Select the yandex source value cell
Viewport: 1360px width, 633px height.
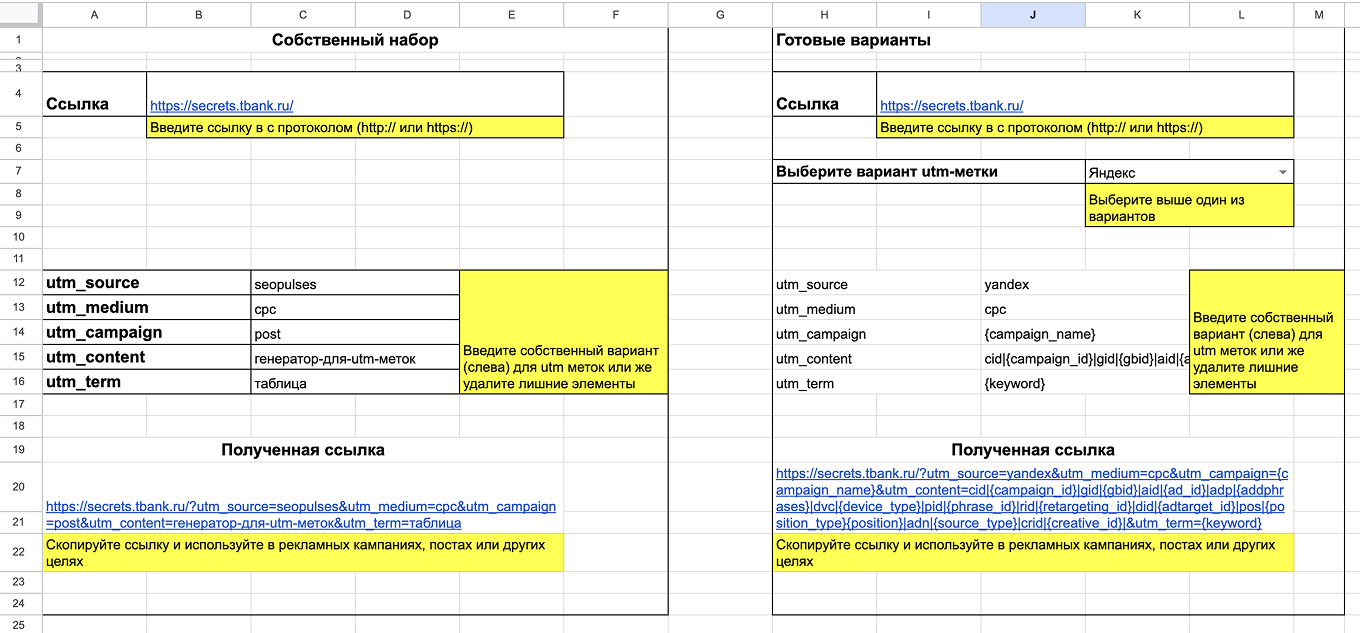(x=1085, y=284)
